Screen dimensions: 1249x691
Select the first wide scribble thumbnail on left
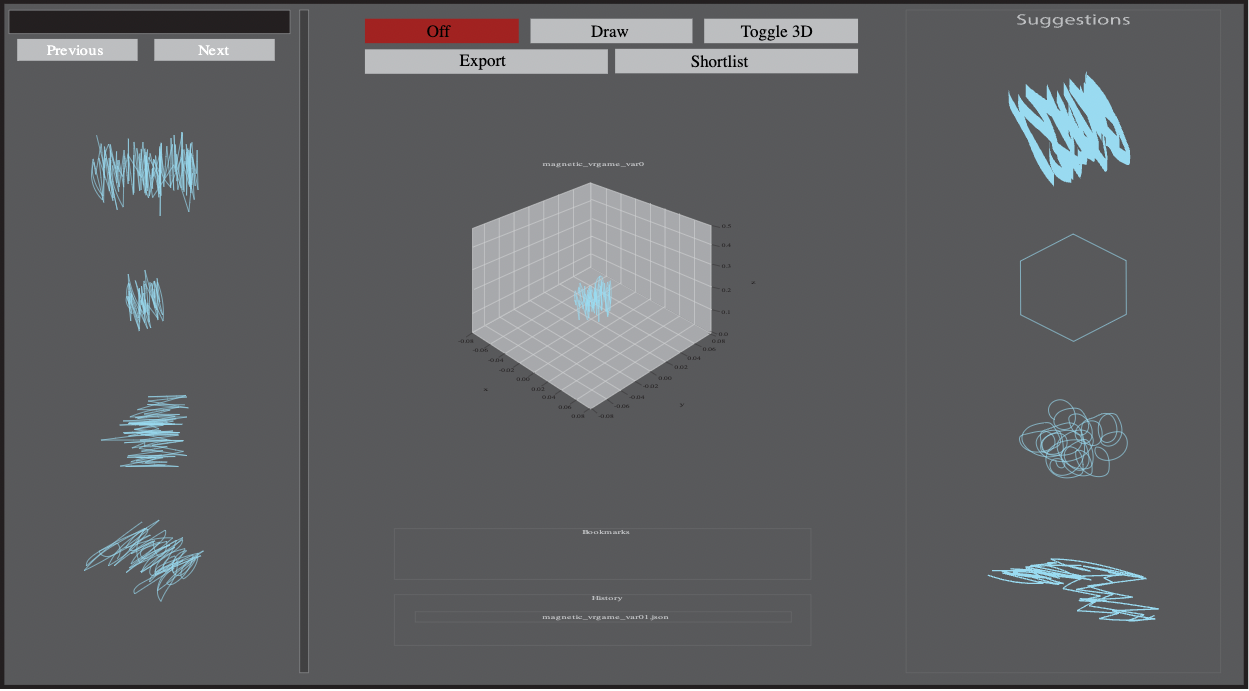coord(146,172)
